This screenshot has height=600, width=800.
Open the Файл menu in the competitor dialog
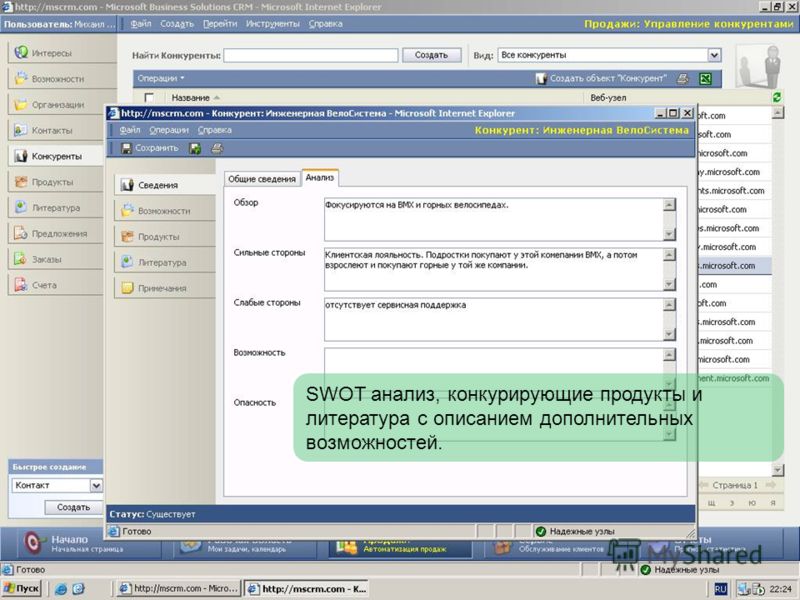(x=130, y=130)
